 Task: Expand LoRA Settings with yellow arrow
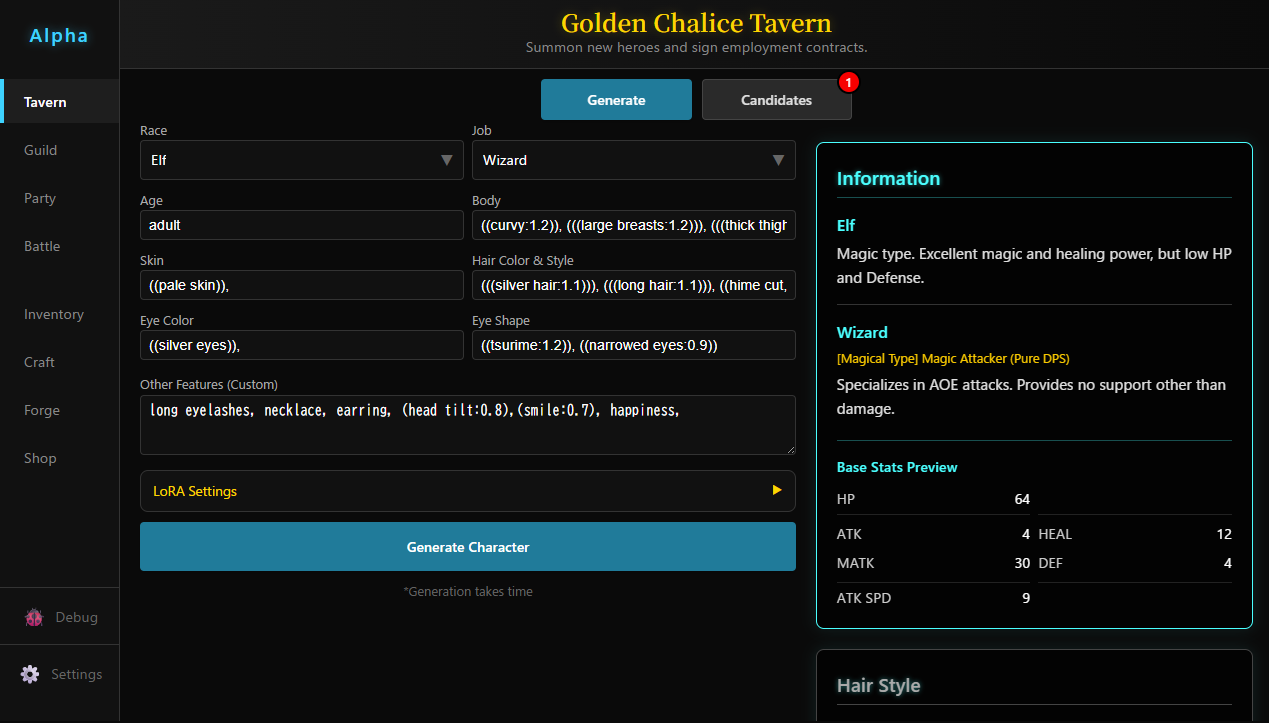click(x=777, y=490)
